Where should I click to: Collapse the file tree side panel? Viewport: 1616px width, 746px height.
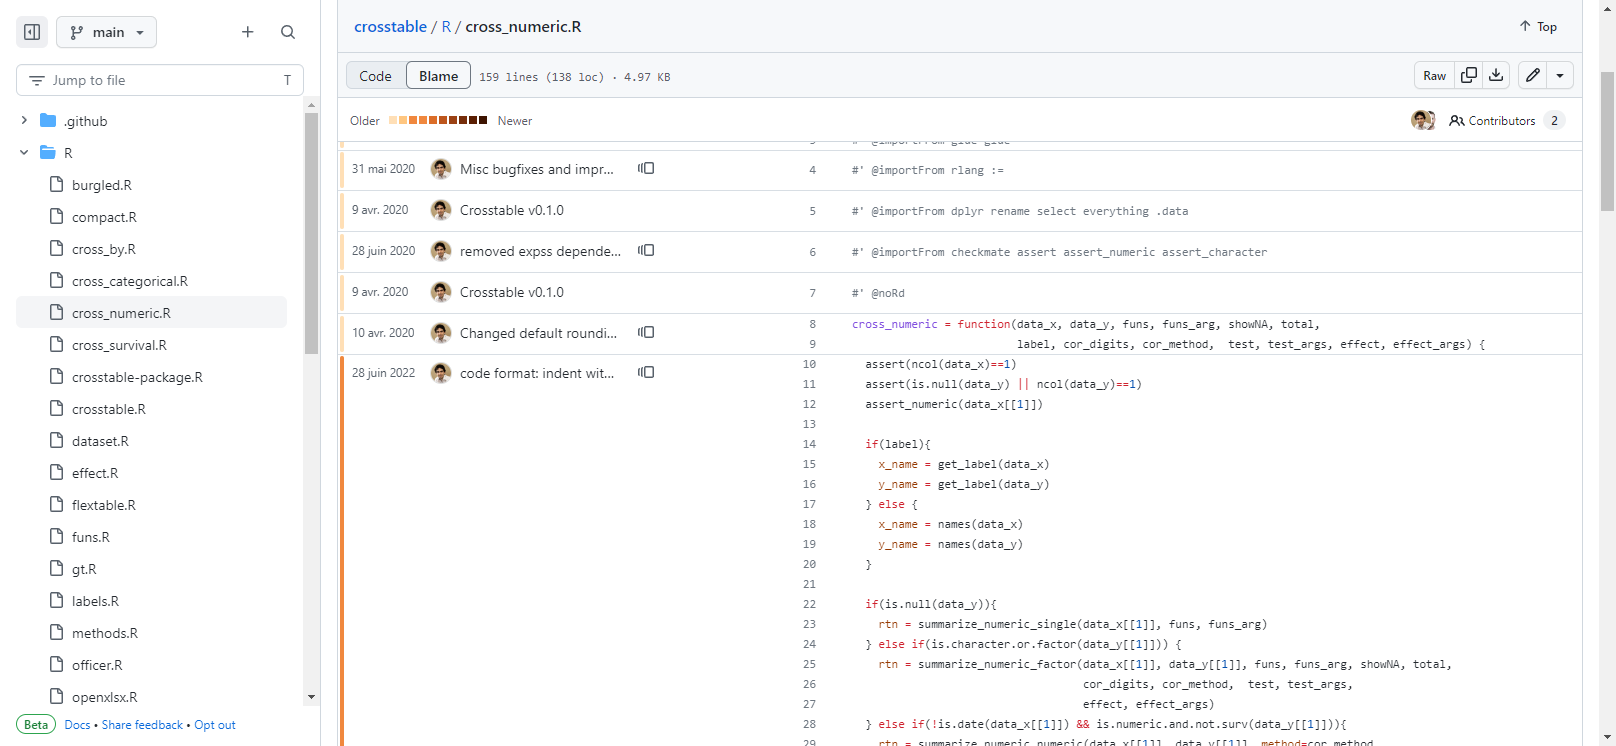pos(32,32)
